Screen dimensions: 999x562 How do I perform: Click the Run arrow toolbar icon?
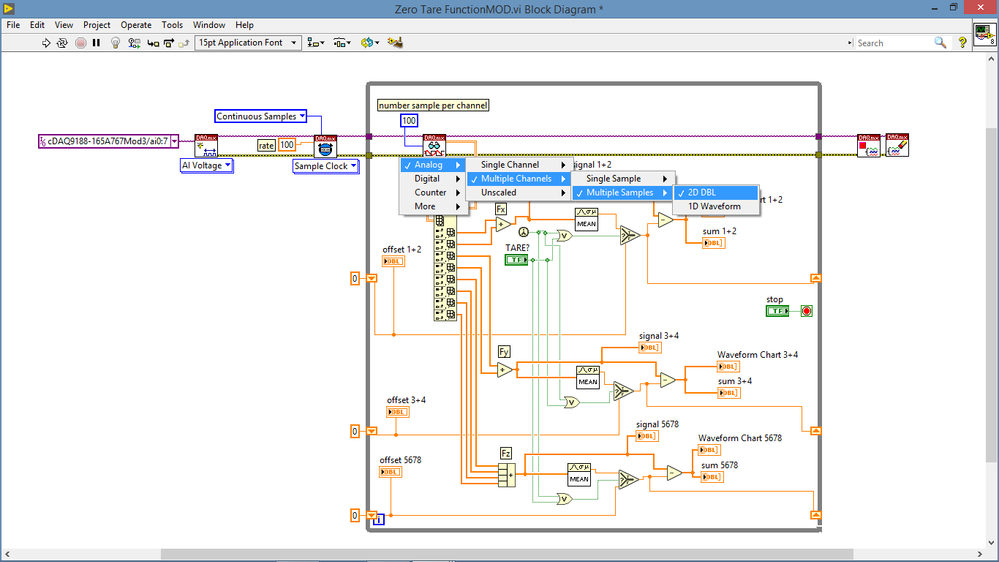pyautogui.click(x=46, y=43)
